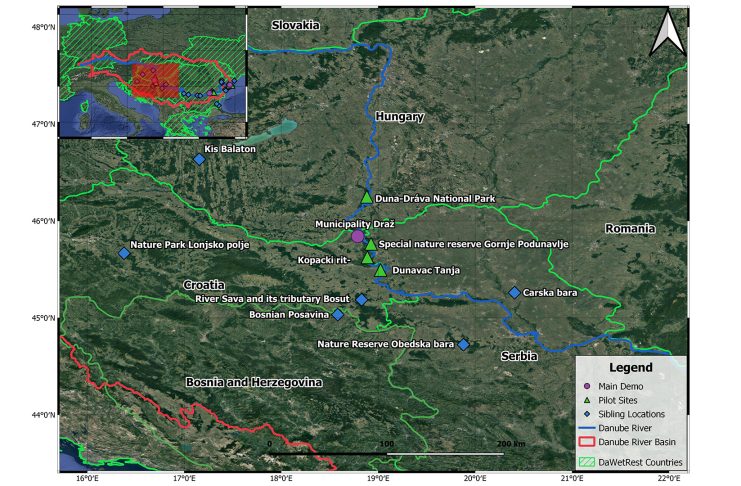Screen dimensions: 741x486
Task: Select the Duna-Dráva National Park triangle marker
Action: (367, 198)
